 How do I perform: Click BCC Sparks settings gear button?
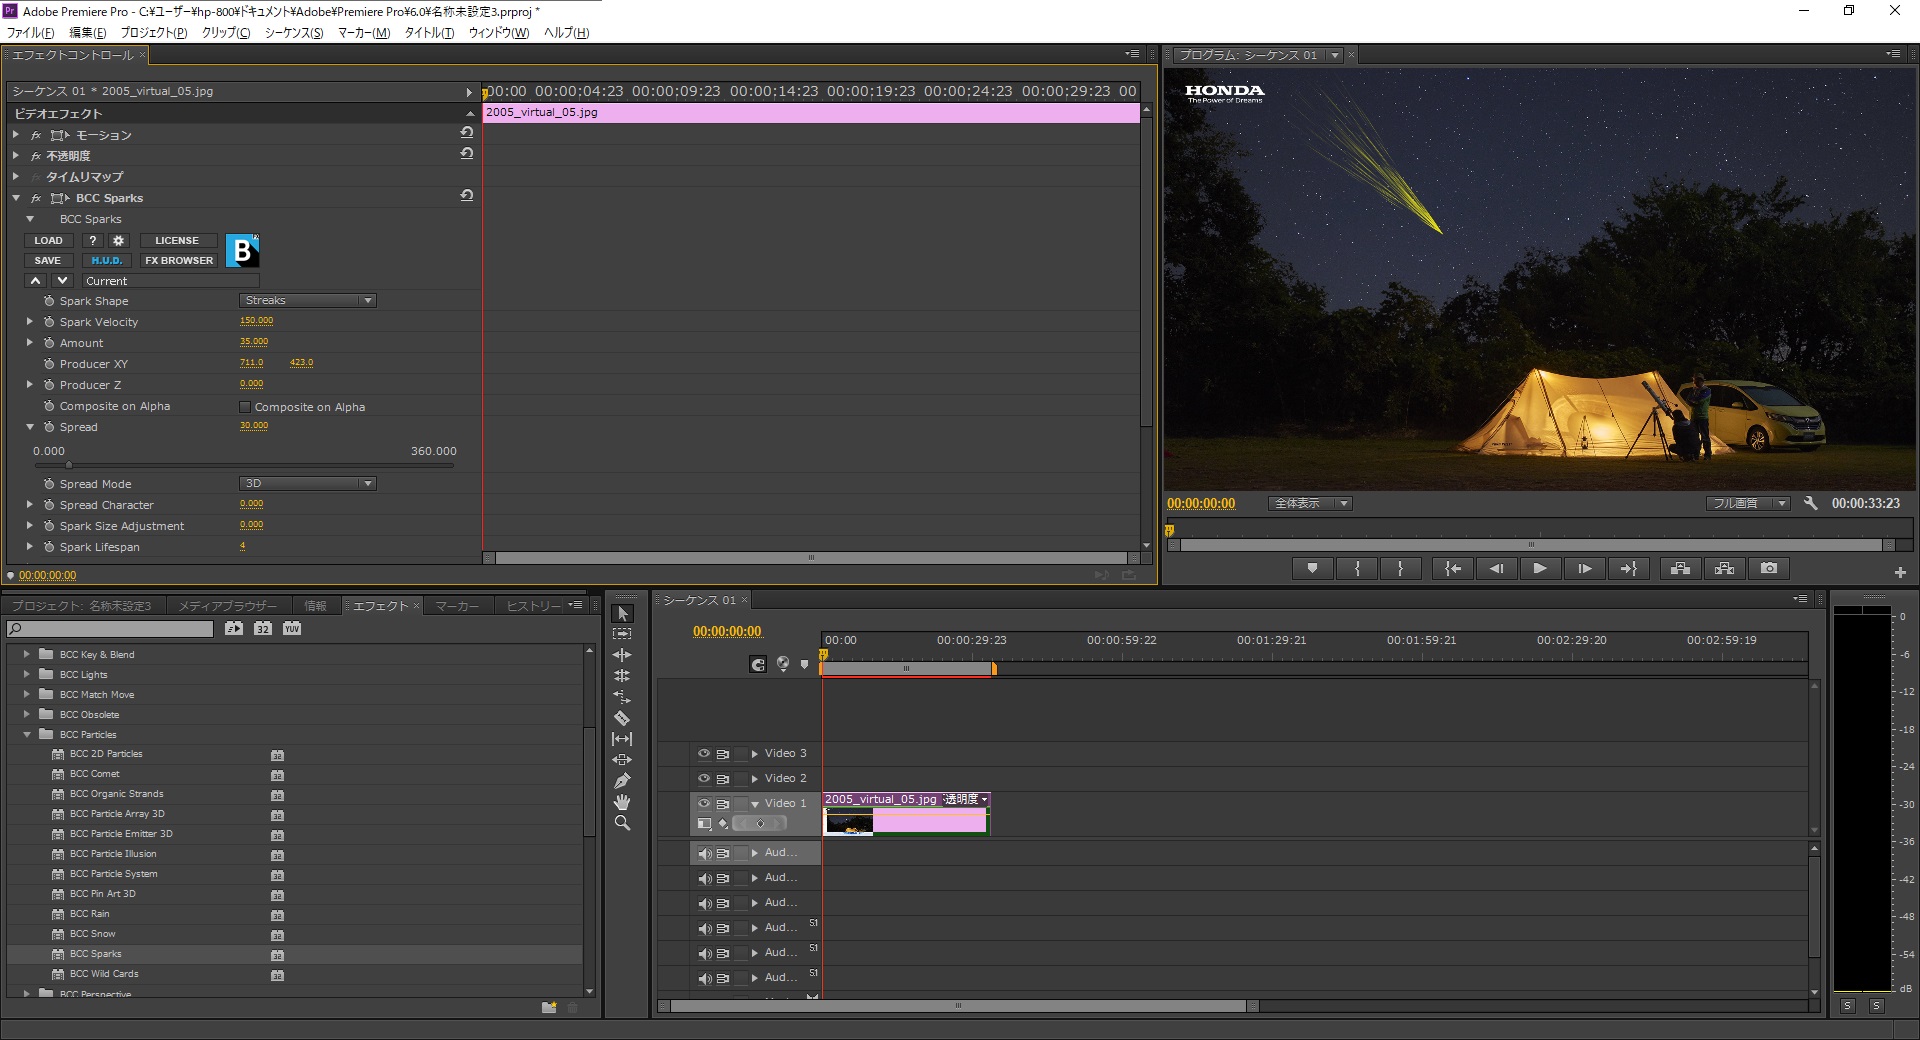pyautogui.click(x=118, y=240)
